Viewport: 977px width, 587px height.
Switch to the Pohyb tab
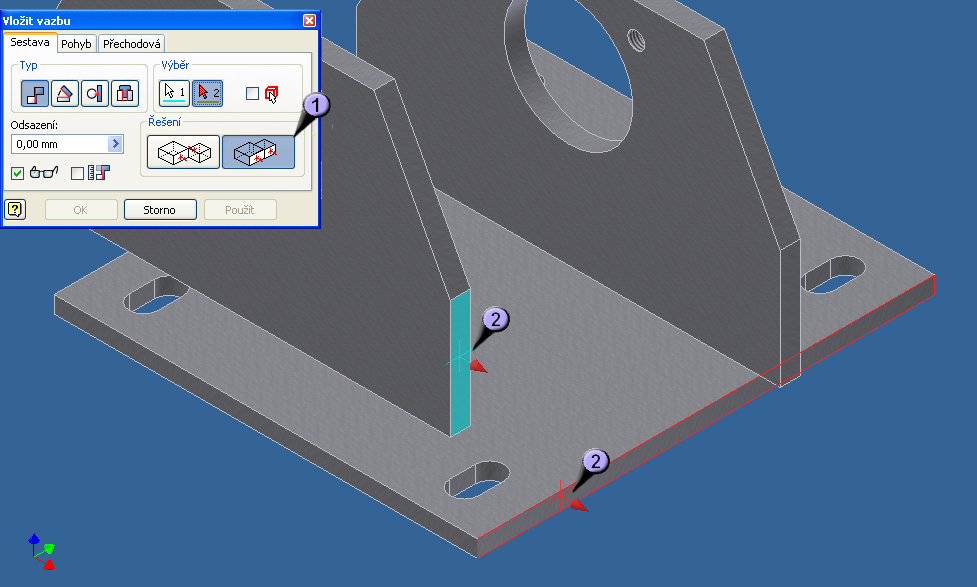[x=77, y=44]
